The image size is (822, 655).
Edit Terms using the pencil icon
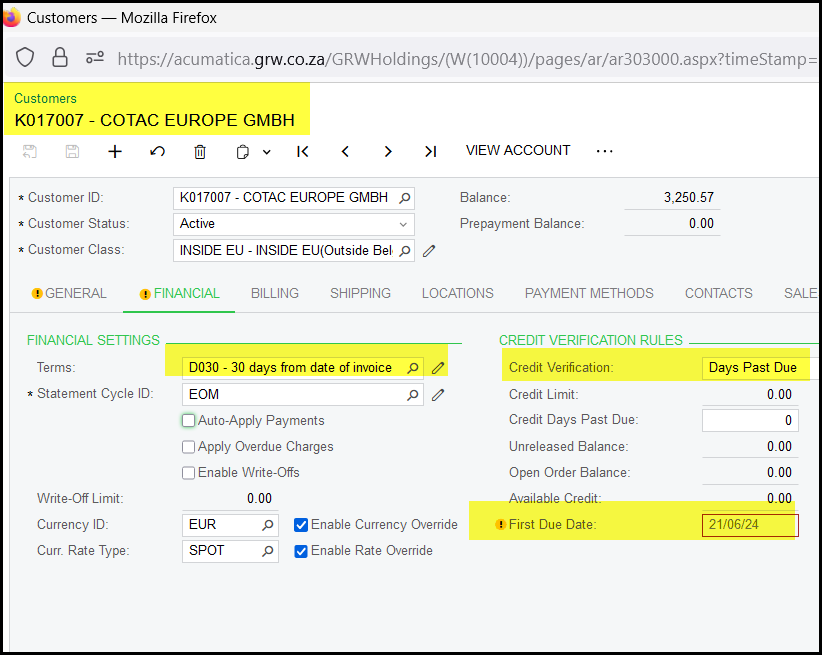point(438,368)
